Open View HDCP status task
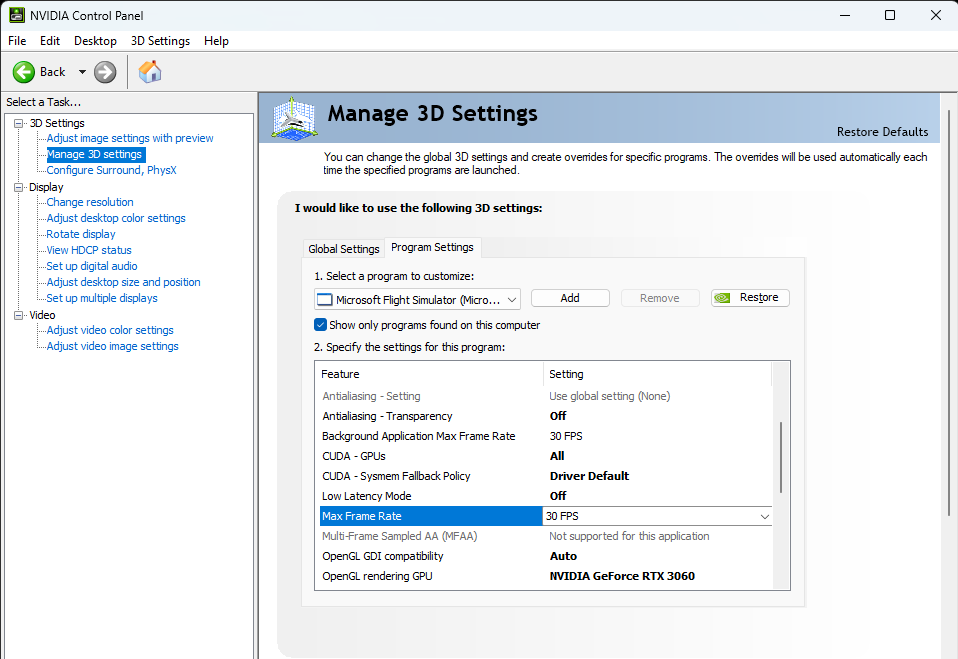Image resolution: width=958 pixels, height=659 pixels. pyautogui.click(x=89, y=250)
